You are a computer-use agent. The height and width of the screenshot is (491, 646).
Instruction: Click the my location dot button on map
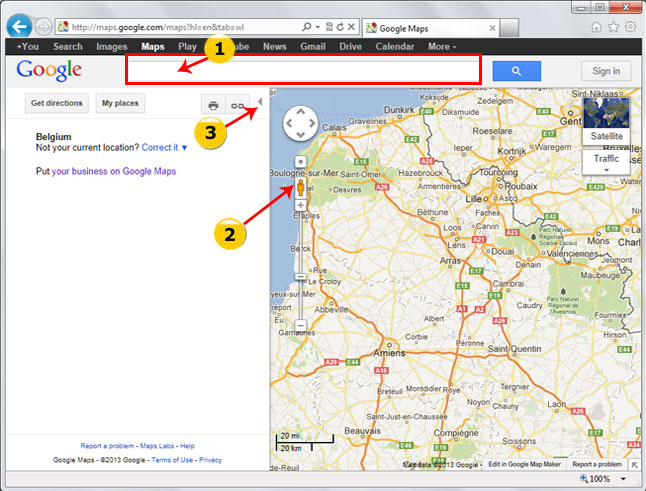(x=301, y=162)
